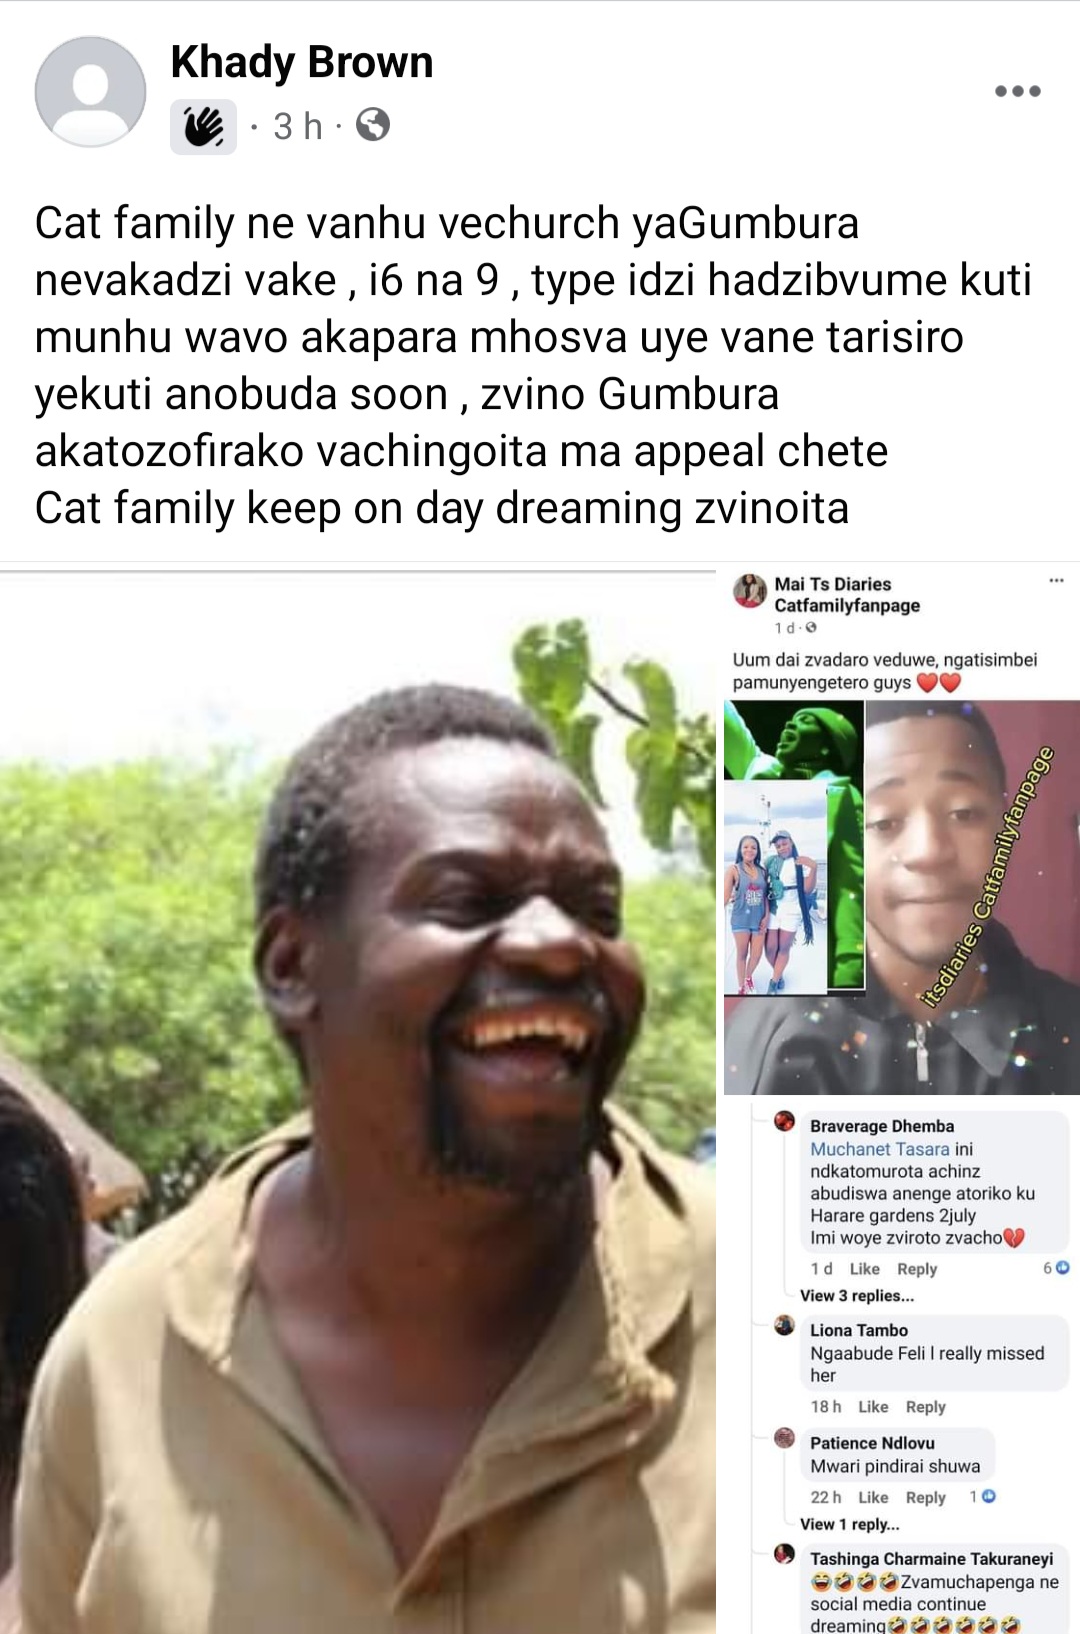Tap the embedded post's three-dot options menu
Viewport: 1080px width, 1634px height.
pyautogui.click(x=1056, y=581)
